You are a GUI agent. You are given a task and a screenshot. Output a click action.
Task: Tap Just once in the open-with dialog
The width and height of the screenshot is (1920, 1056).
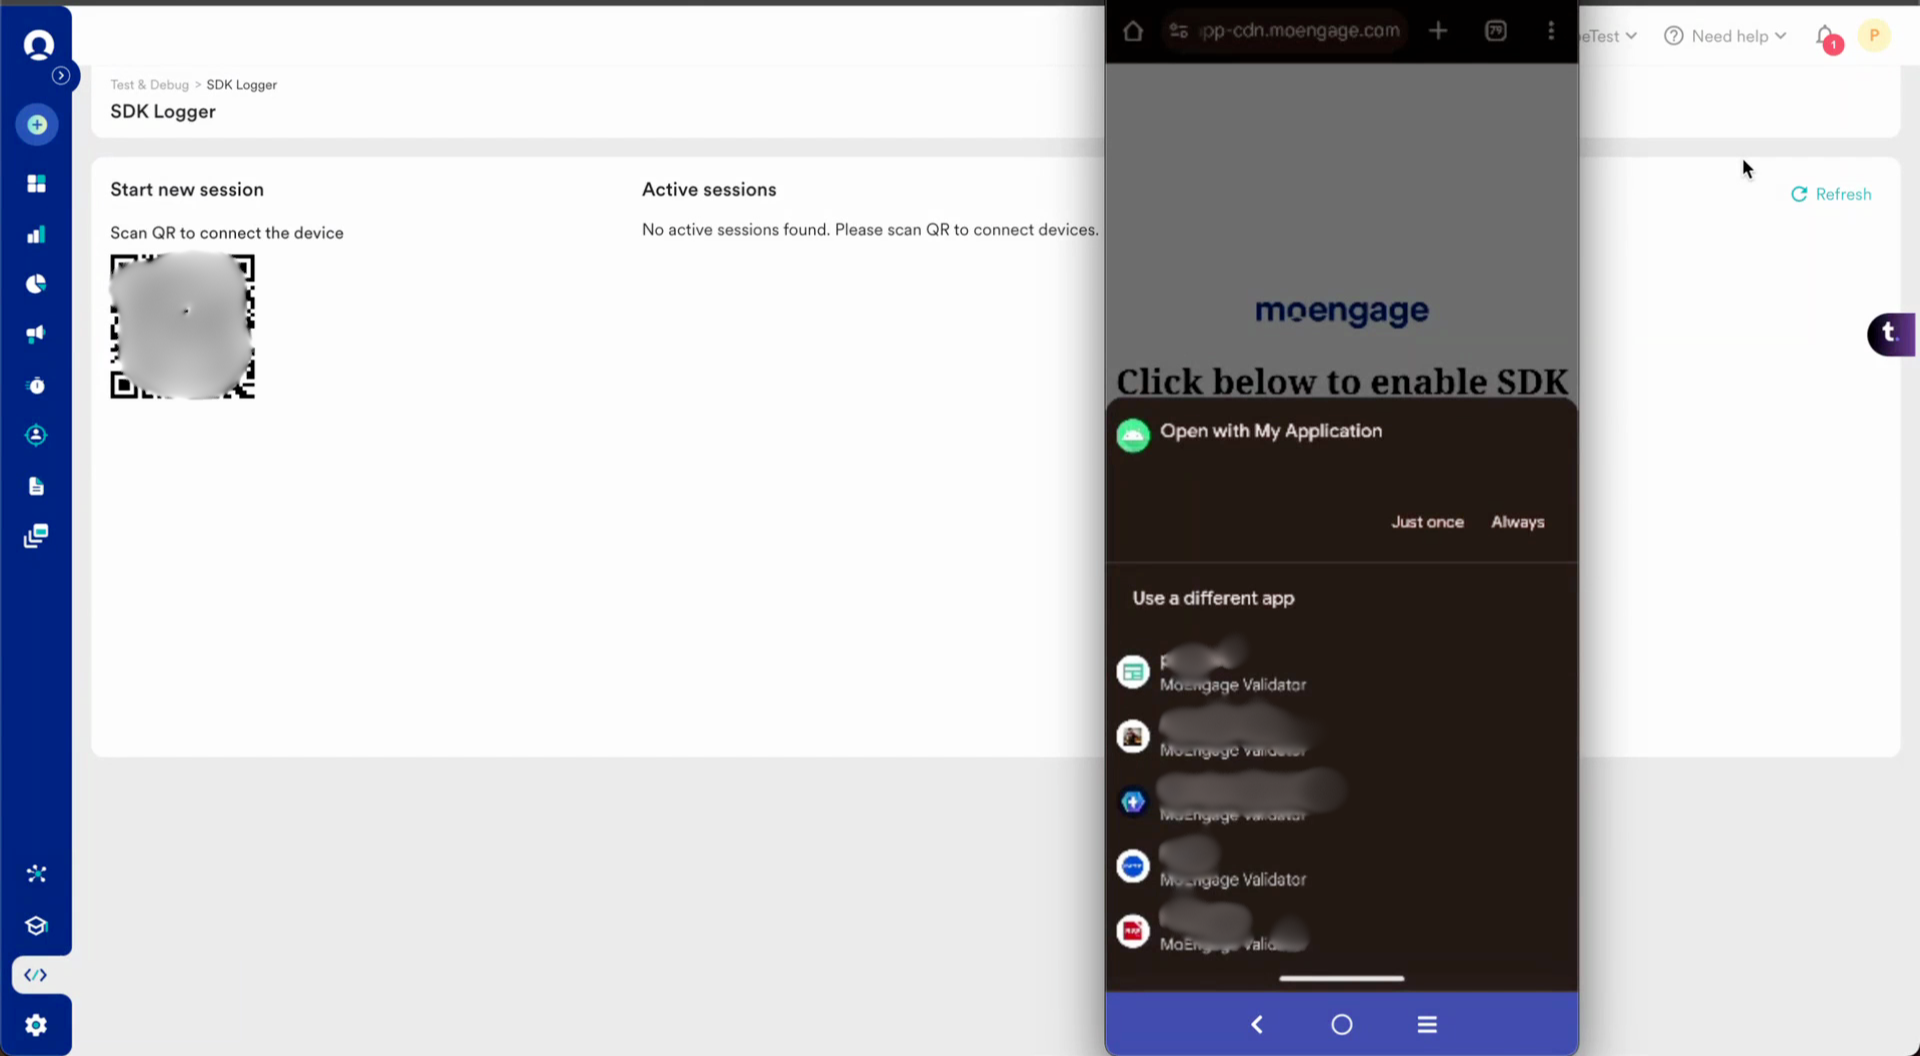pyautogui.click(x=1427, y=522)
